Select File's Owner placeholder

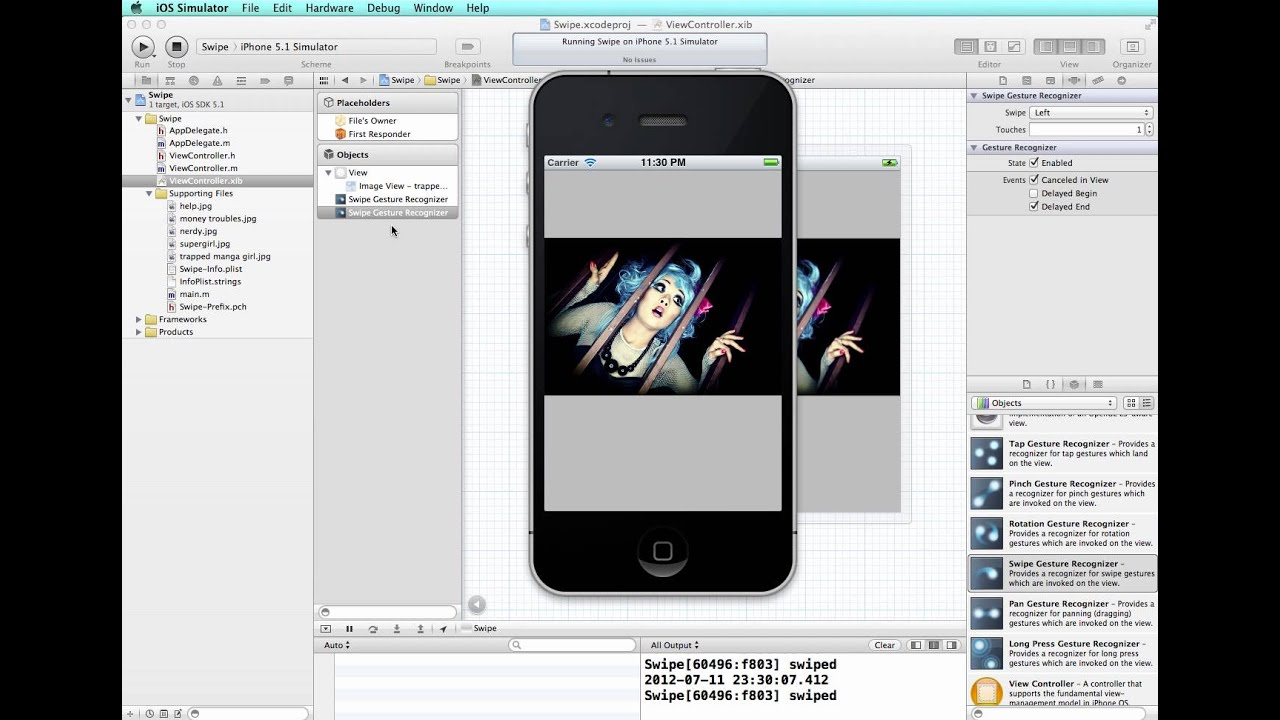[372, 121]
